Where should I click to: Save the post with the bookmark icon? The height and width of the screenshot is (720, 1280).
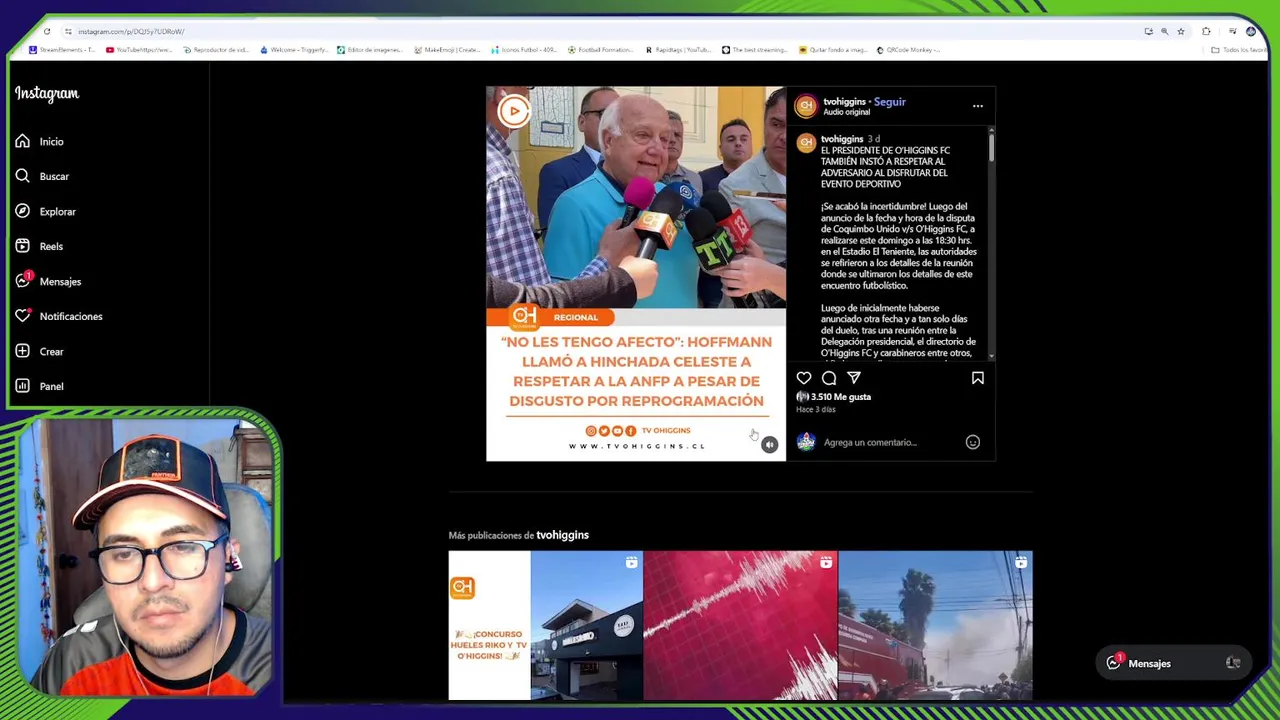(x=978, y=378)
